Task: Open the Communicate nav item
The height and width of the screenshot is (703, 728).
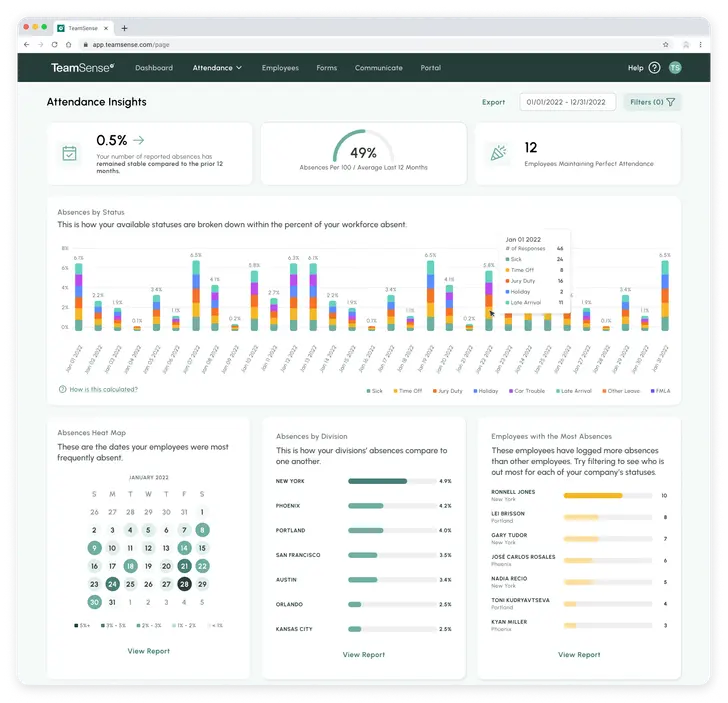Action: click(x=378, y=68)
